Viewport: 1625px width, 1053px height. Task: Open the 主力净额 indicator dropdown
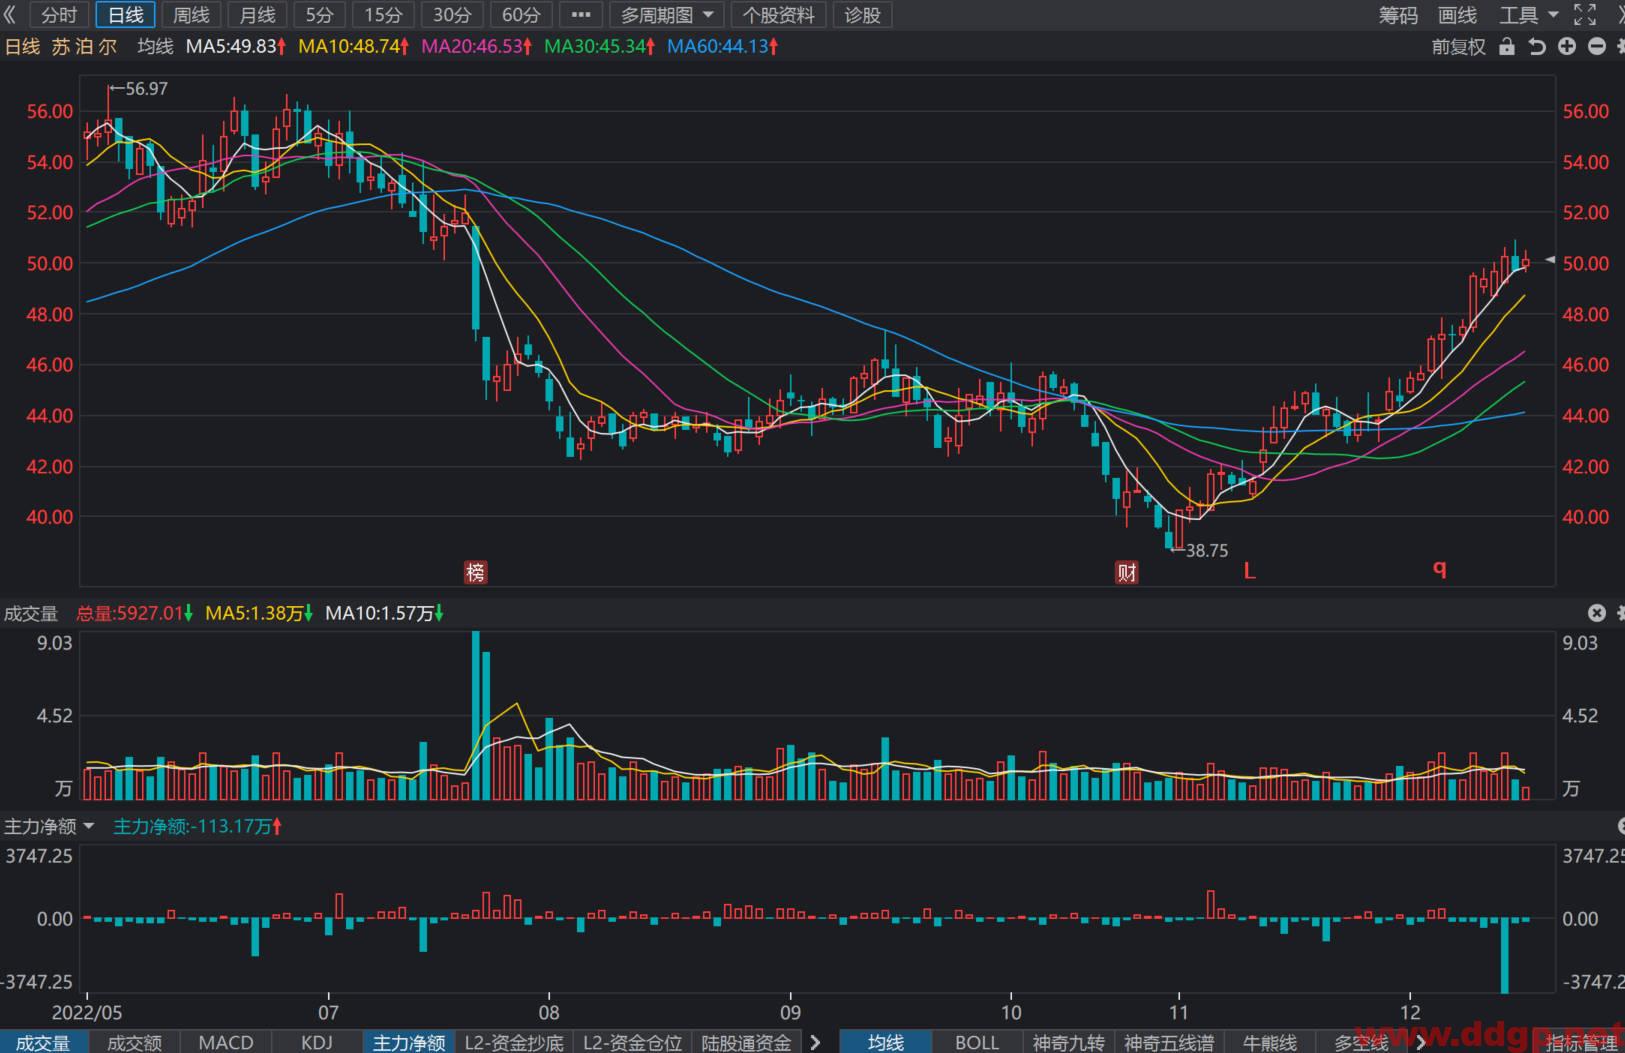(x=49, y=826)
